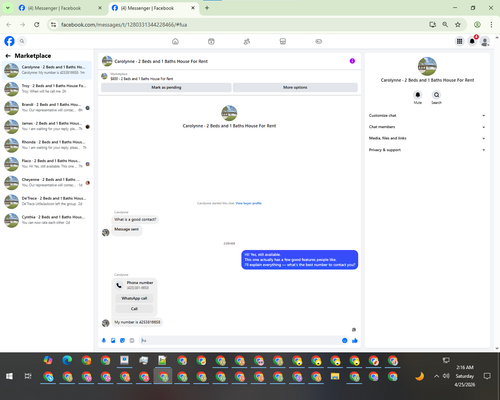Expand Customize chat section
Screen dimensions: 500x400
(427, 116)
